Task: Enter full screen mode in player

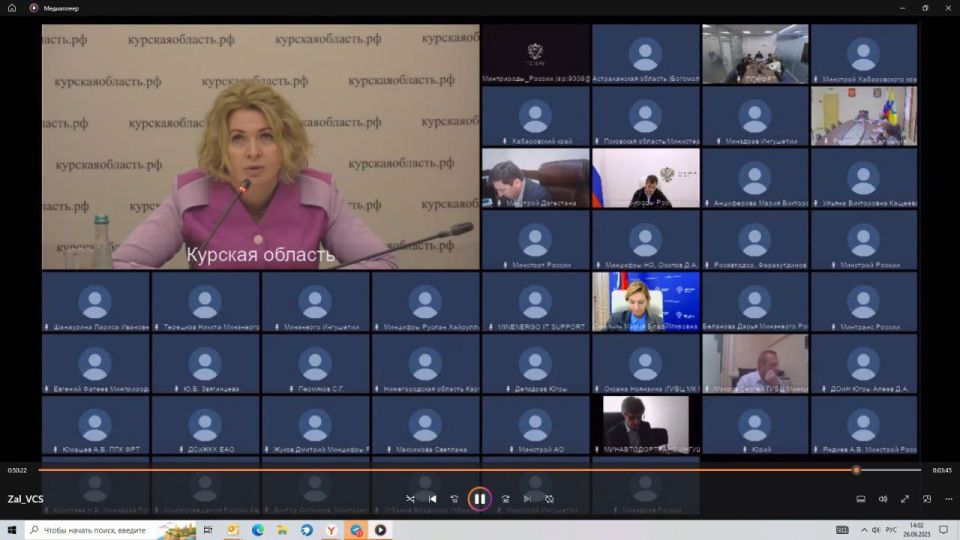Action: tap(905, 499)
